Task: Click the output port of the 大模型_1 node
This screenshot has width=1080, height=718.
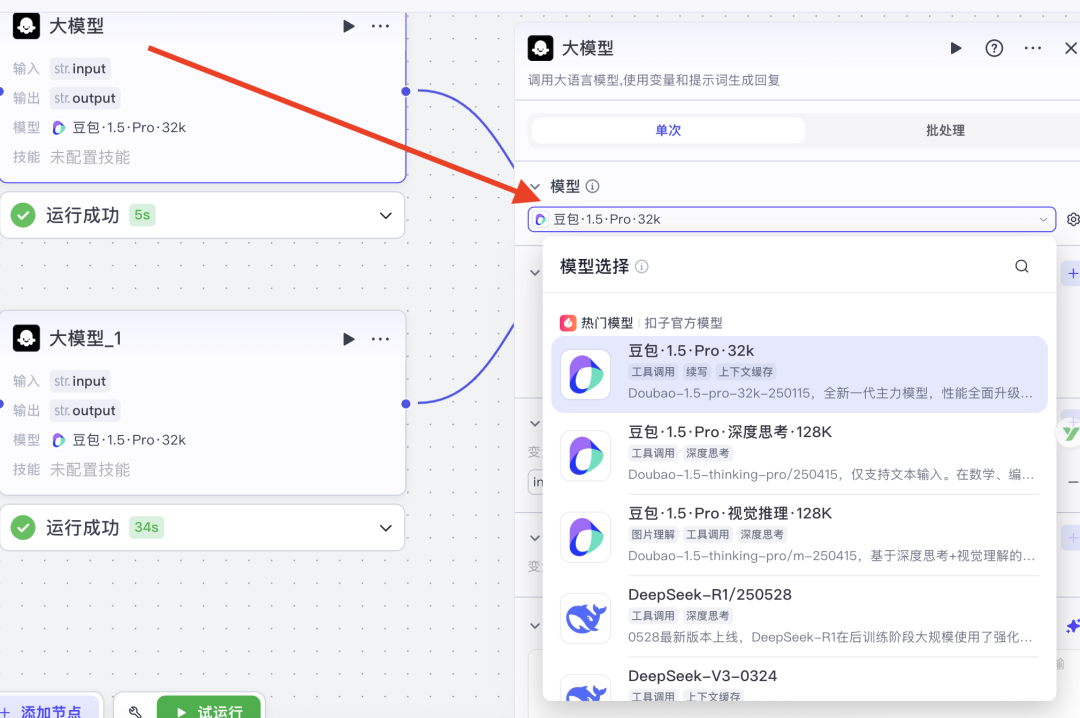Action: (x=406, y=404)
